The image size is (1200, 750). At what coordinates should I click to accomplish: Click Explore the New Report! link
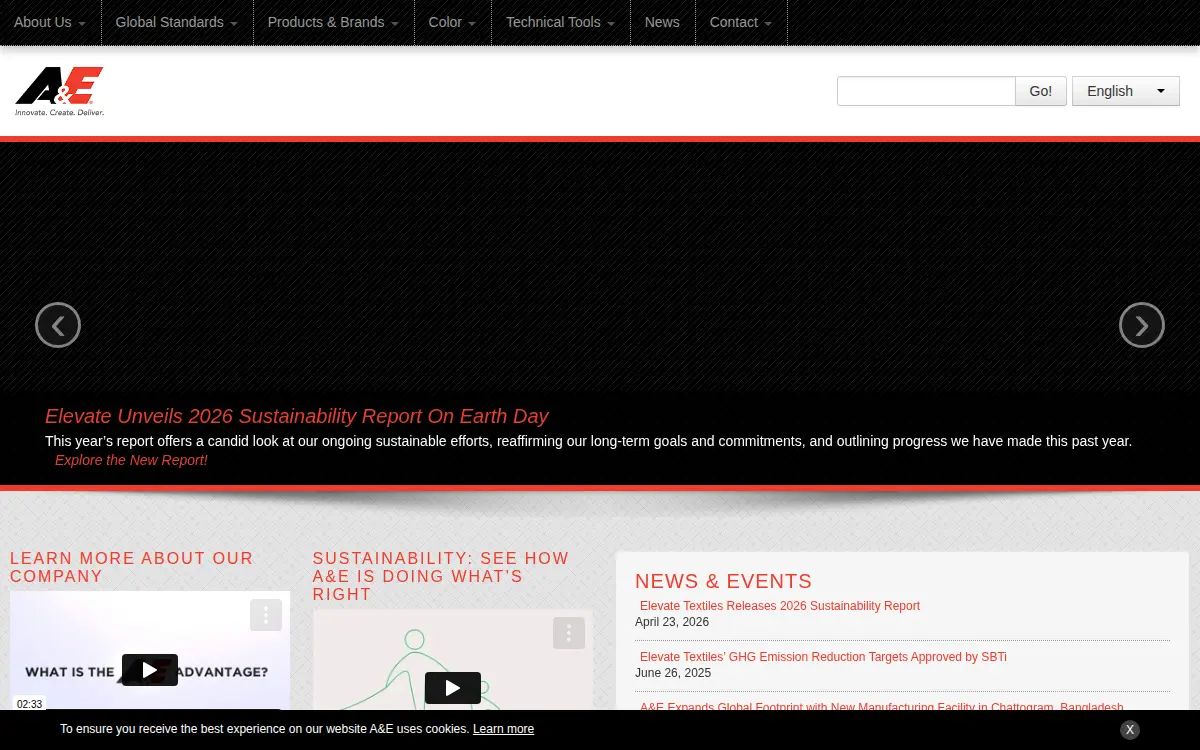click(131, 460)
